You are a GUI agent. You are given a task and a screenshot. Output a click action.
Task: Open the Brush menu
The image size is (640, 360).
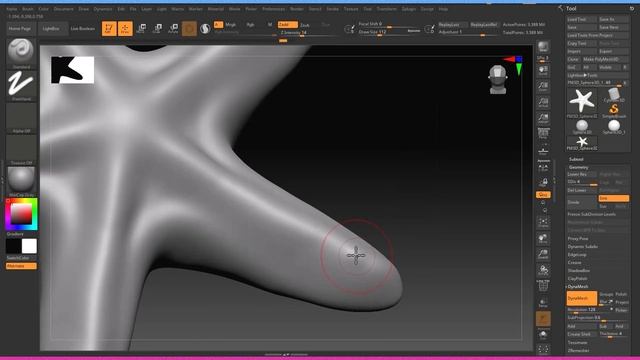tap(28, 9)
